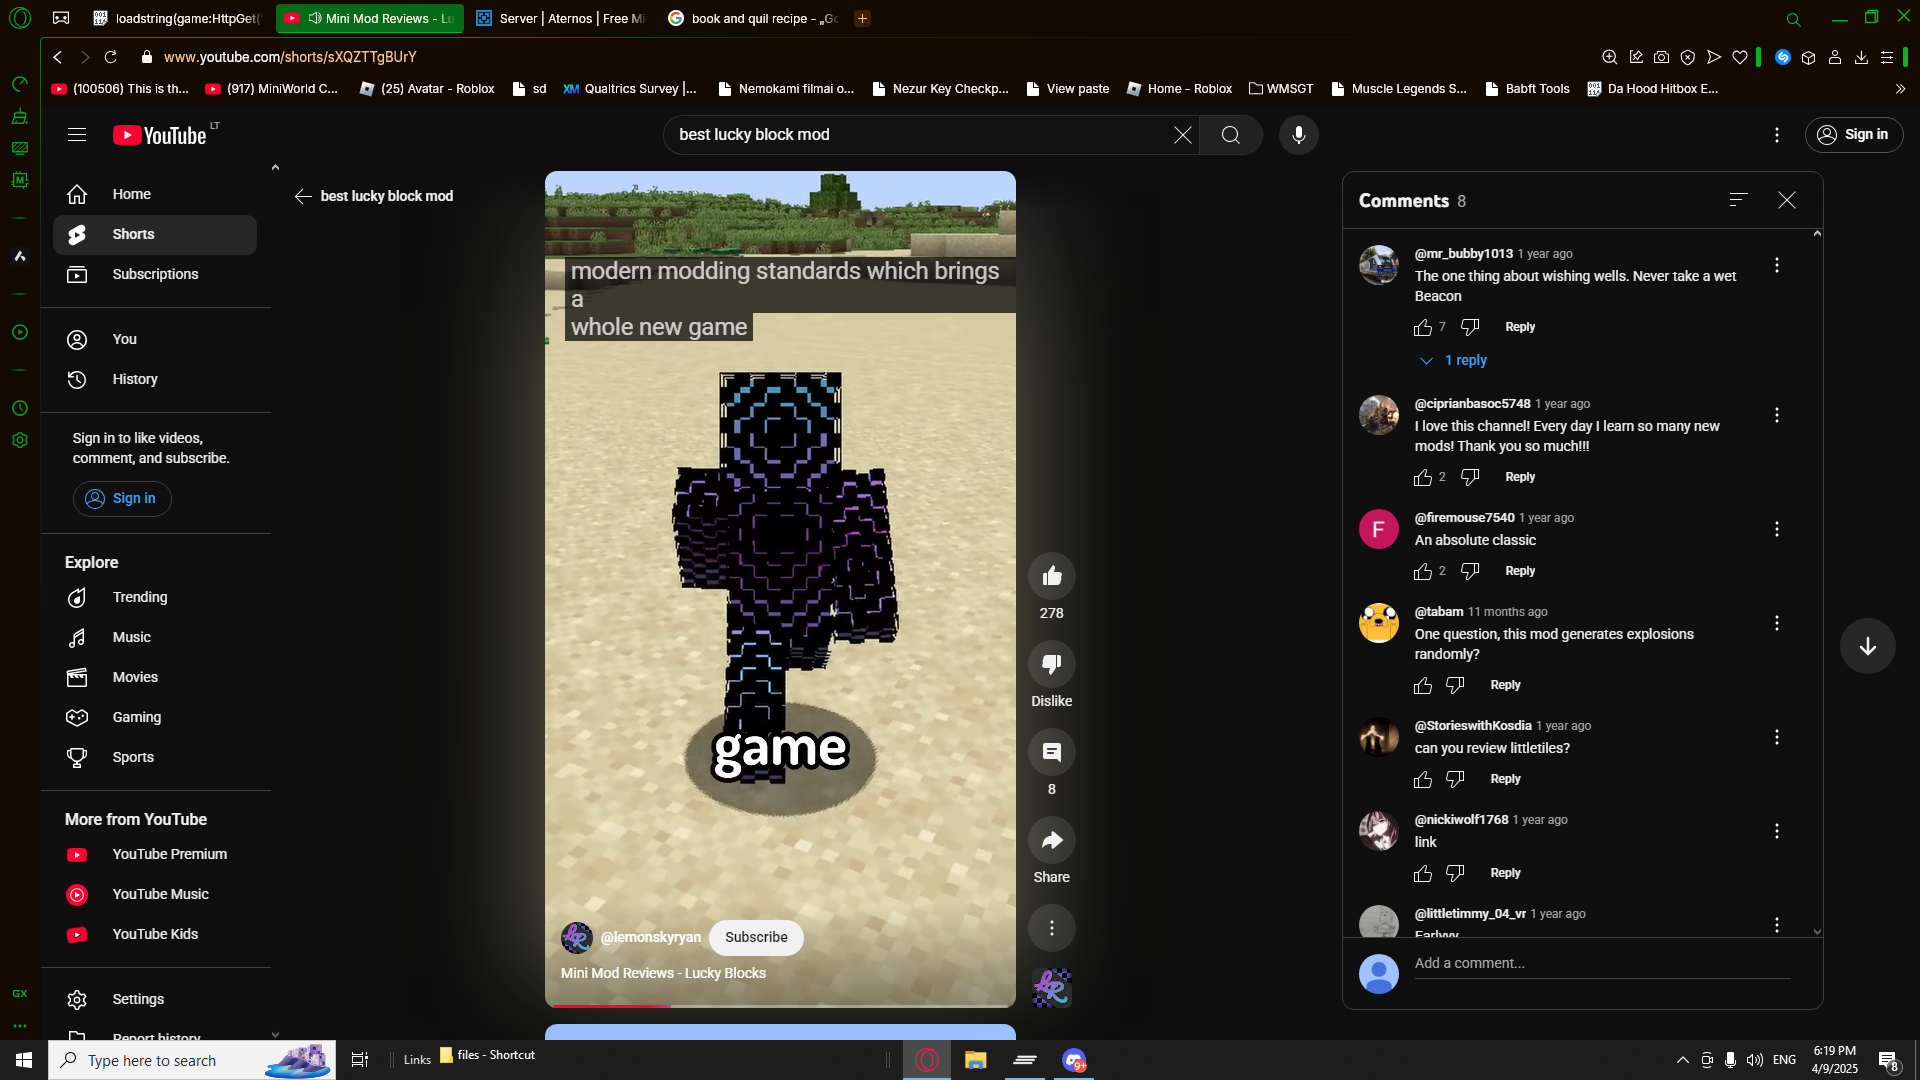Like the comment by @firemouse7540
The image size is (1920, 1080).
1423,572
